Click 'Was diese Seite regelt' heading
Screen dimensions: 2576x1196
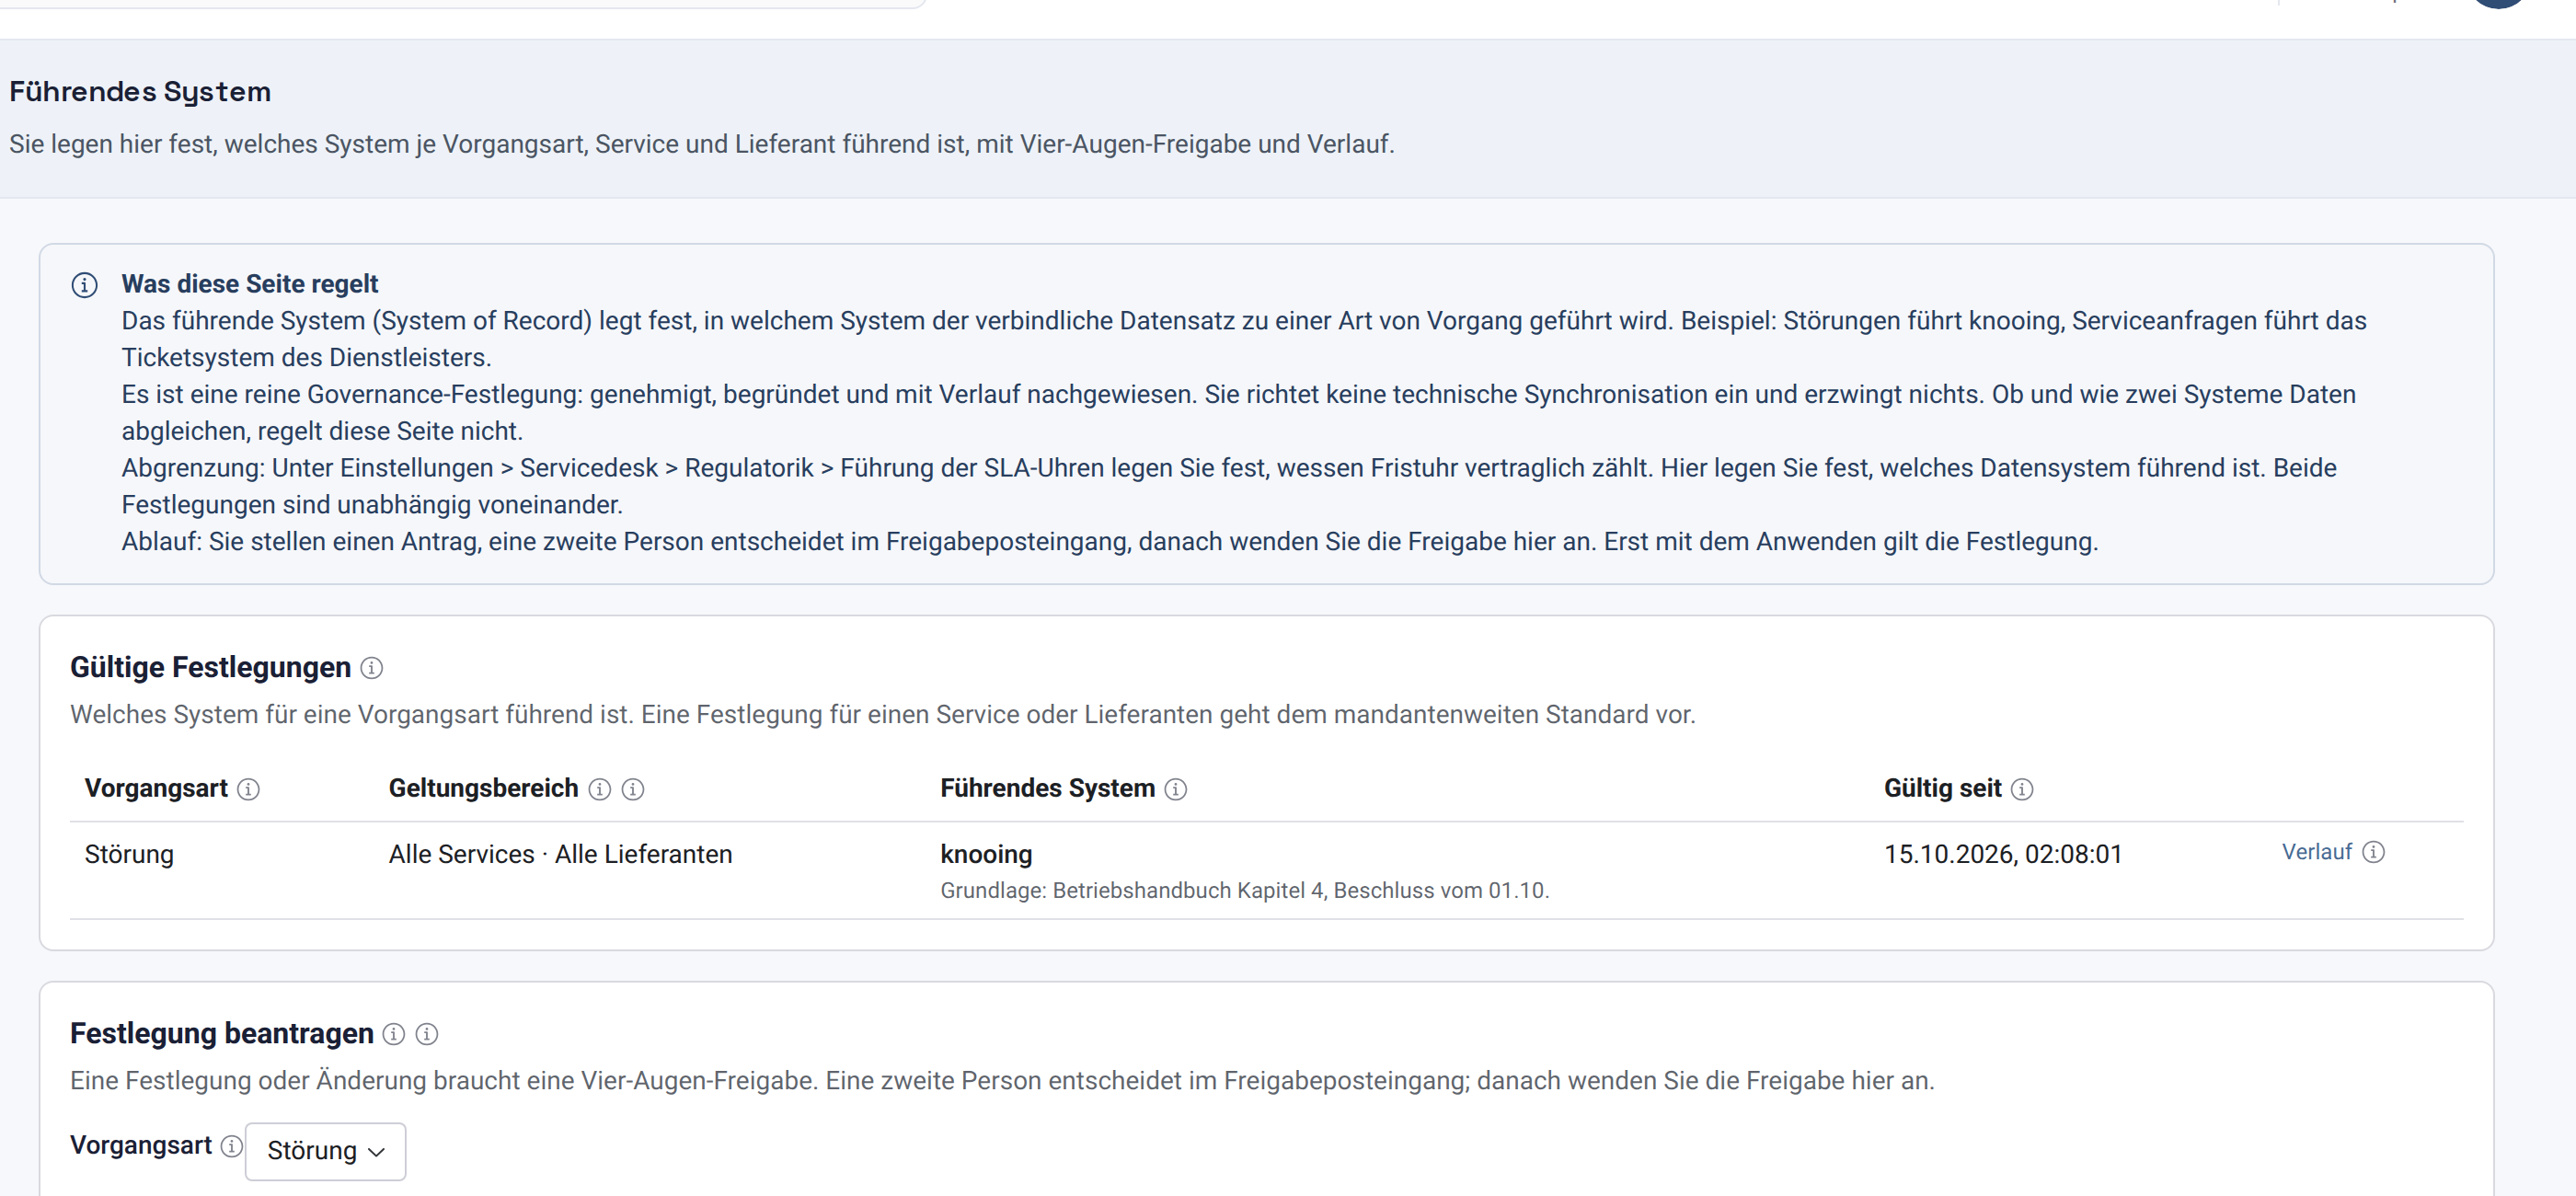click(250, 284)
